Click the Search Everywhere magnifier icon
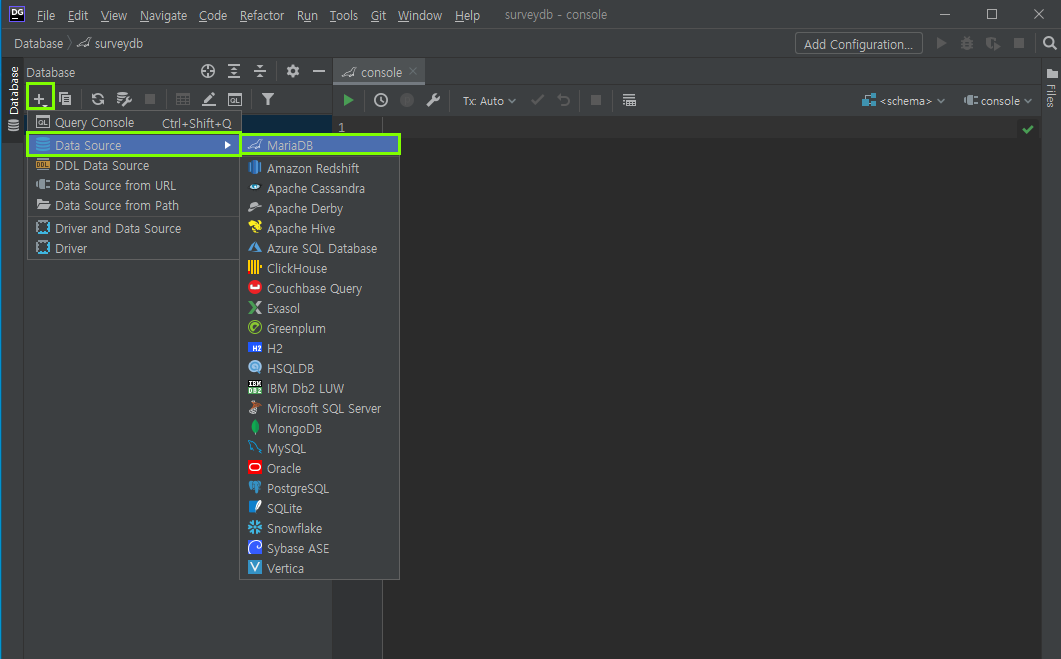 [x=1049, y=43]
